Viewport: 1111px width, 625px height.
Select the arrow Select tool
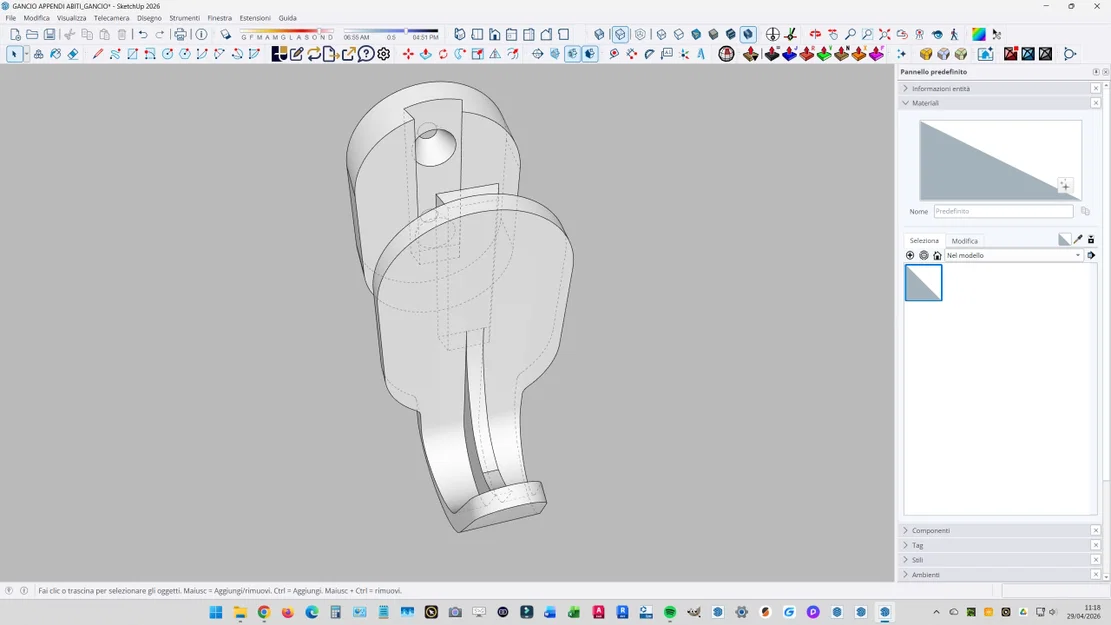pos(14,54)
